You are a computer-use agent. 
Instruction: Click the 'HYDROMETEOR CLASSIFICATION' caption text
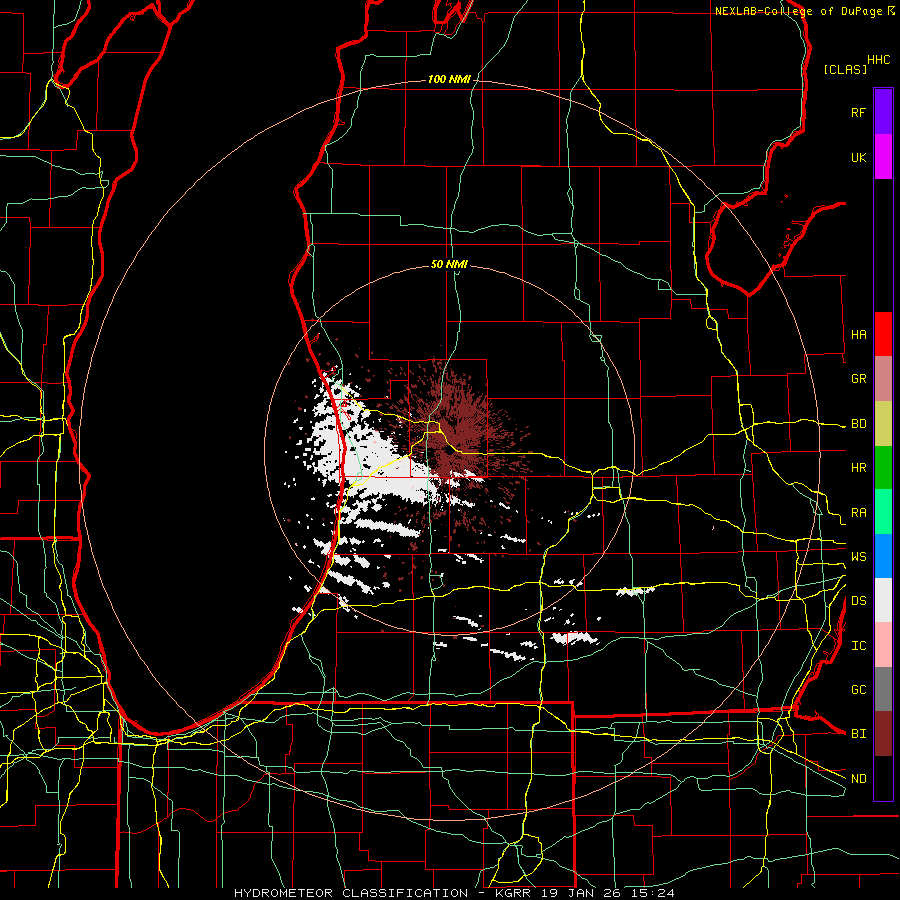351,893
